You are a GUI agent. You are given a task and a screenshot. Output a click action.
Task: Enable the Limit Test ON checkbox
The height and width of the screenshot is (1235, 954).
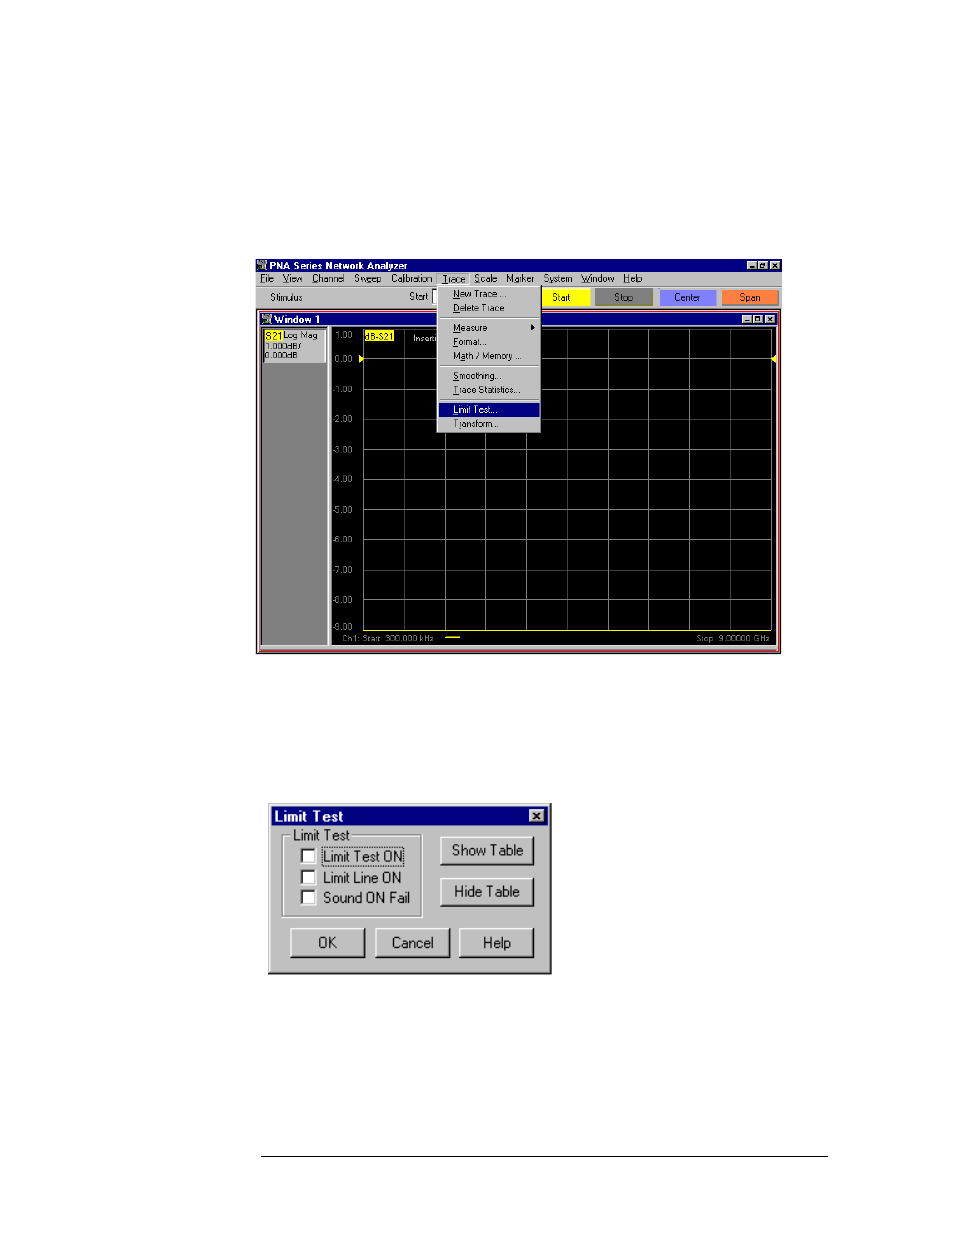[308, 856]
